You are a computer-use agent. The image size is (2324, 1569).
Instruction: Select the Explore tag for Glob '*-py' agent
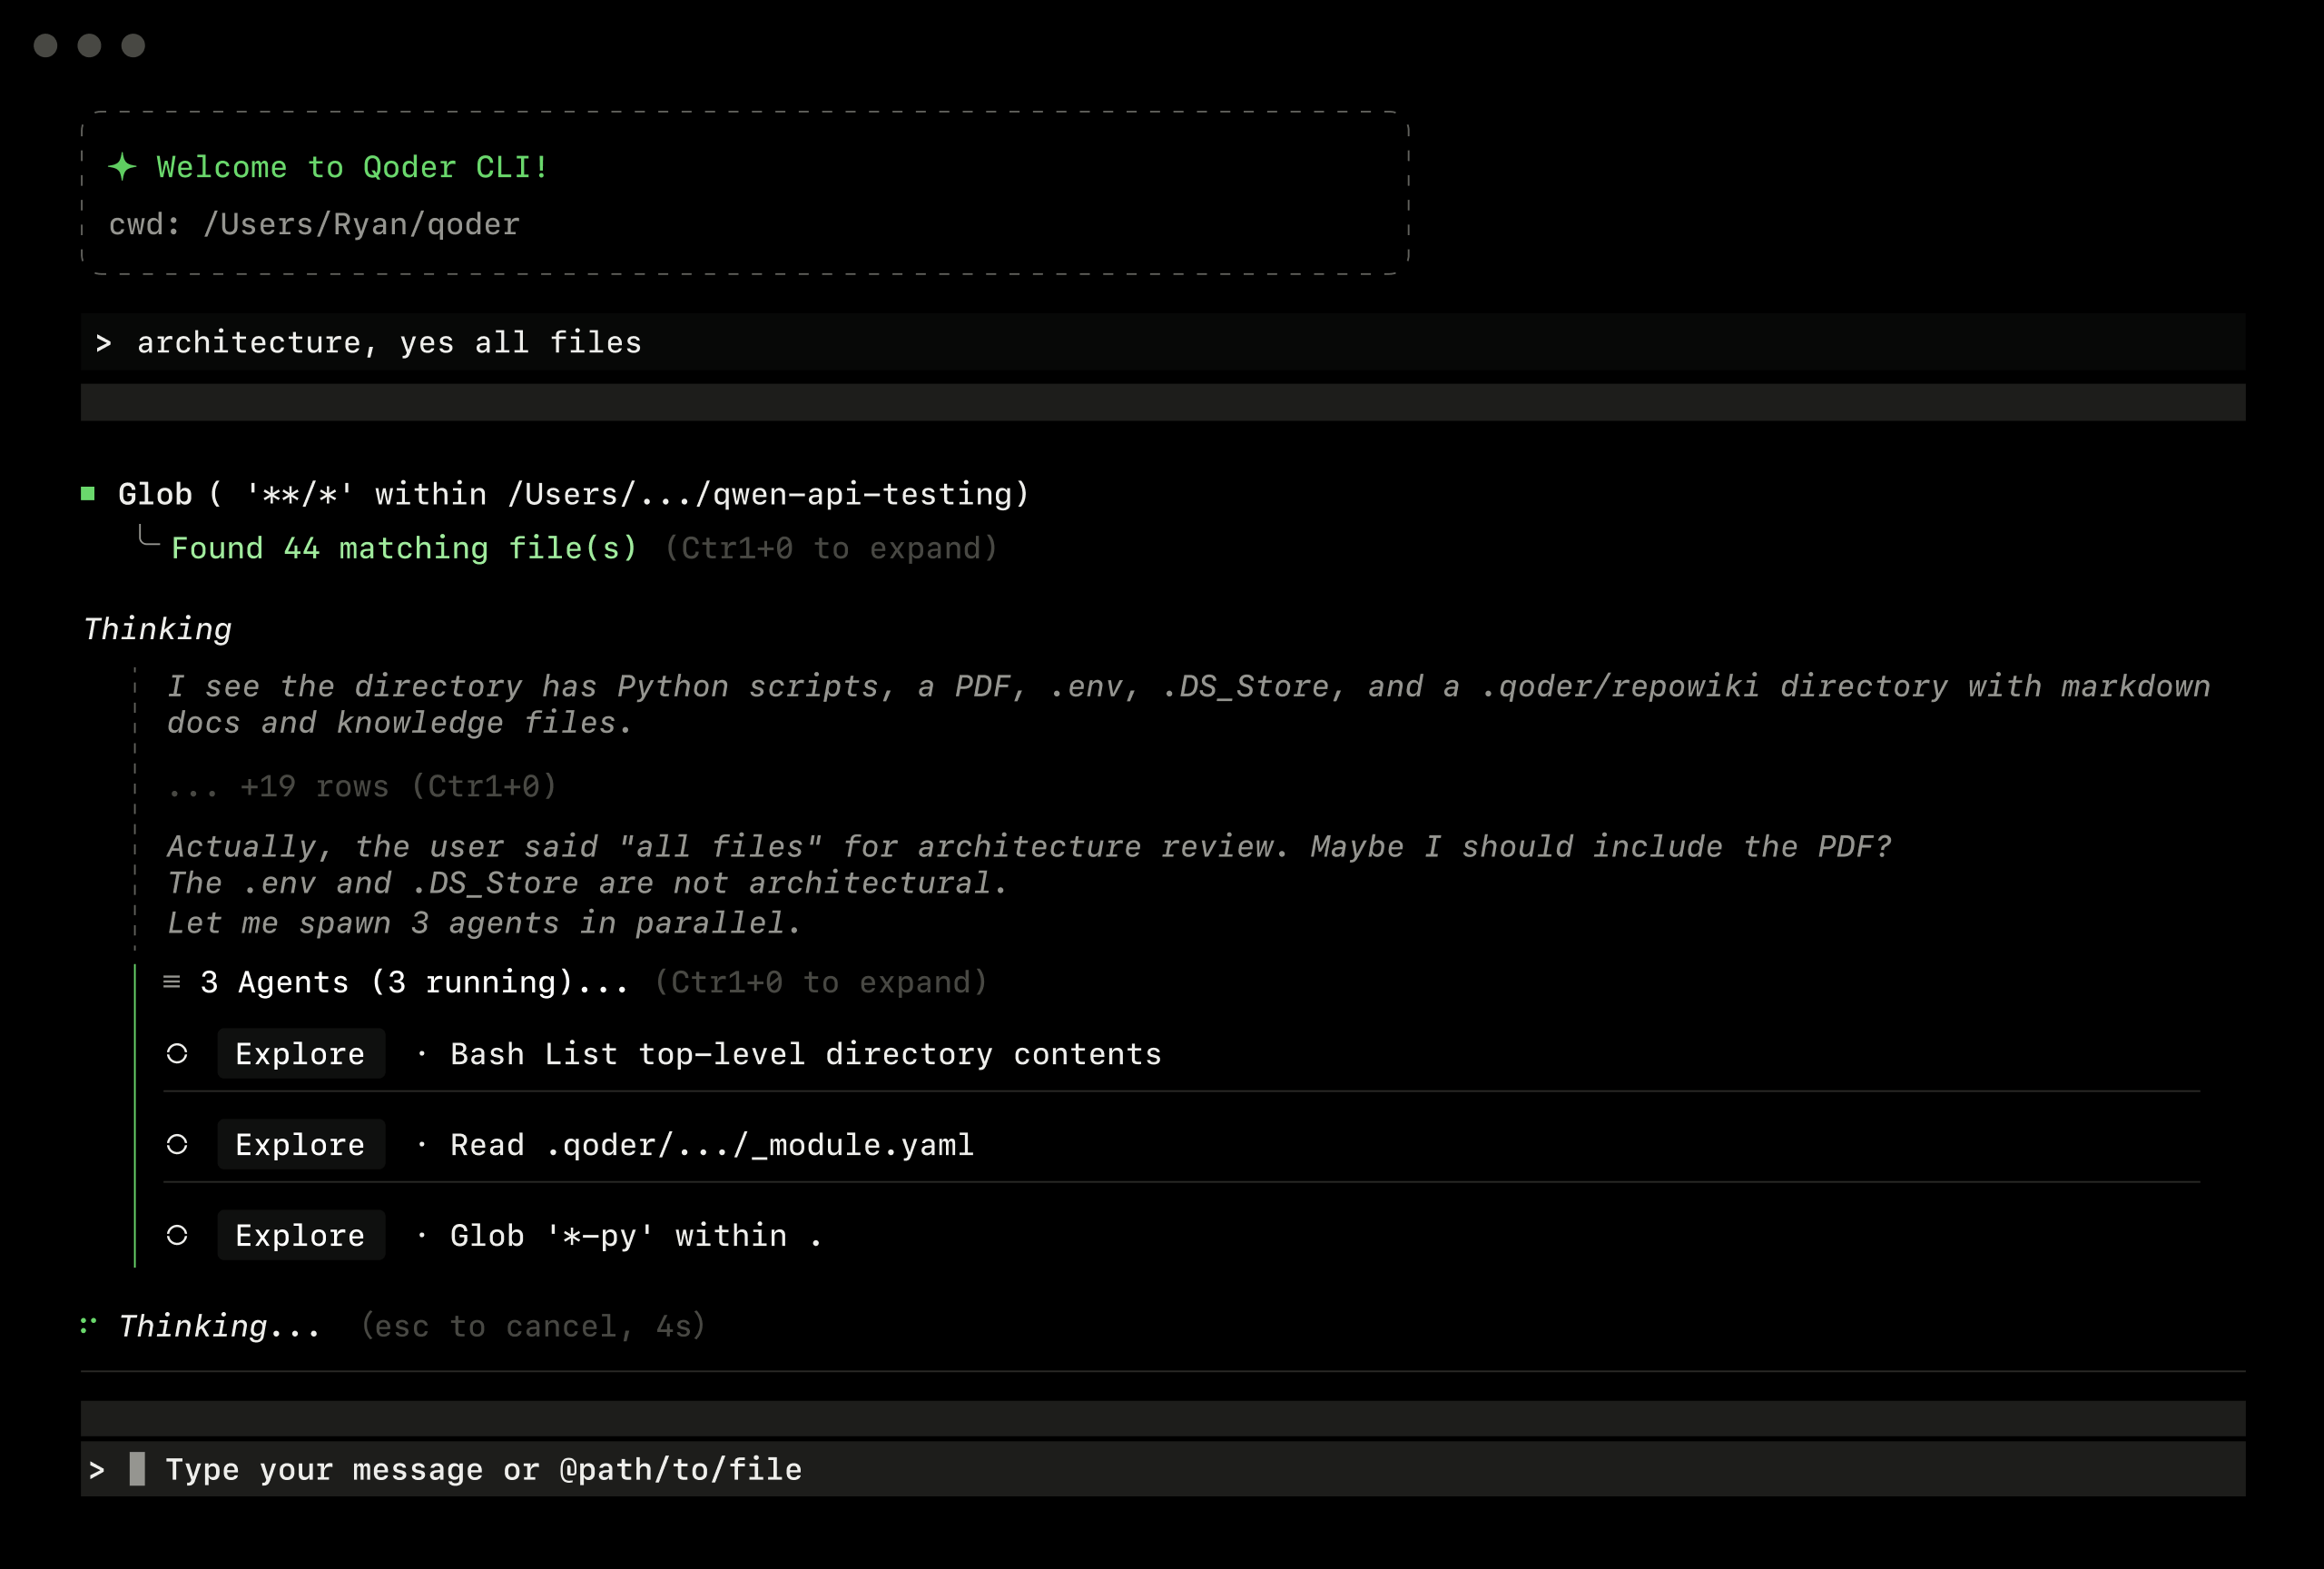[x=301, y=1235]
